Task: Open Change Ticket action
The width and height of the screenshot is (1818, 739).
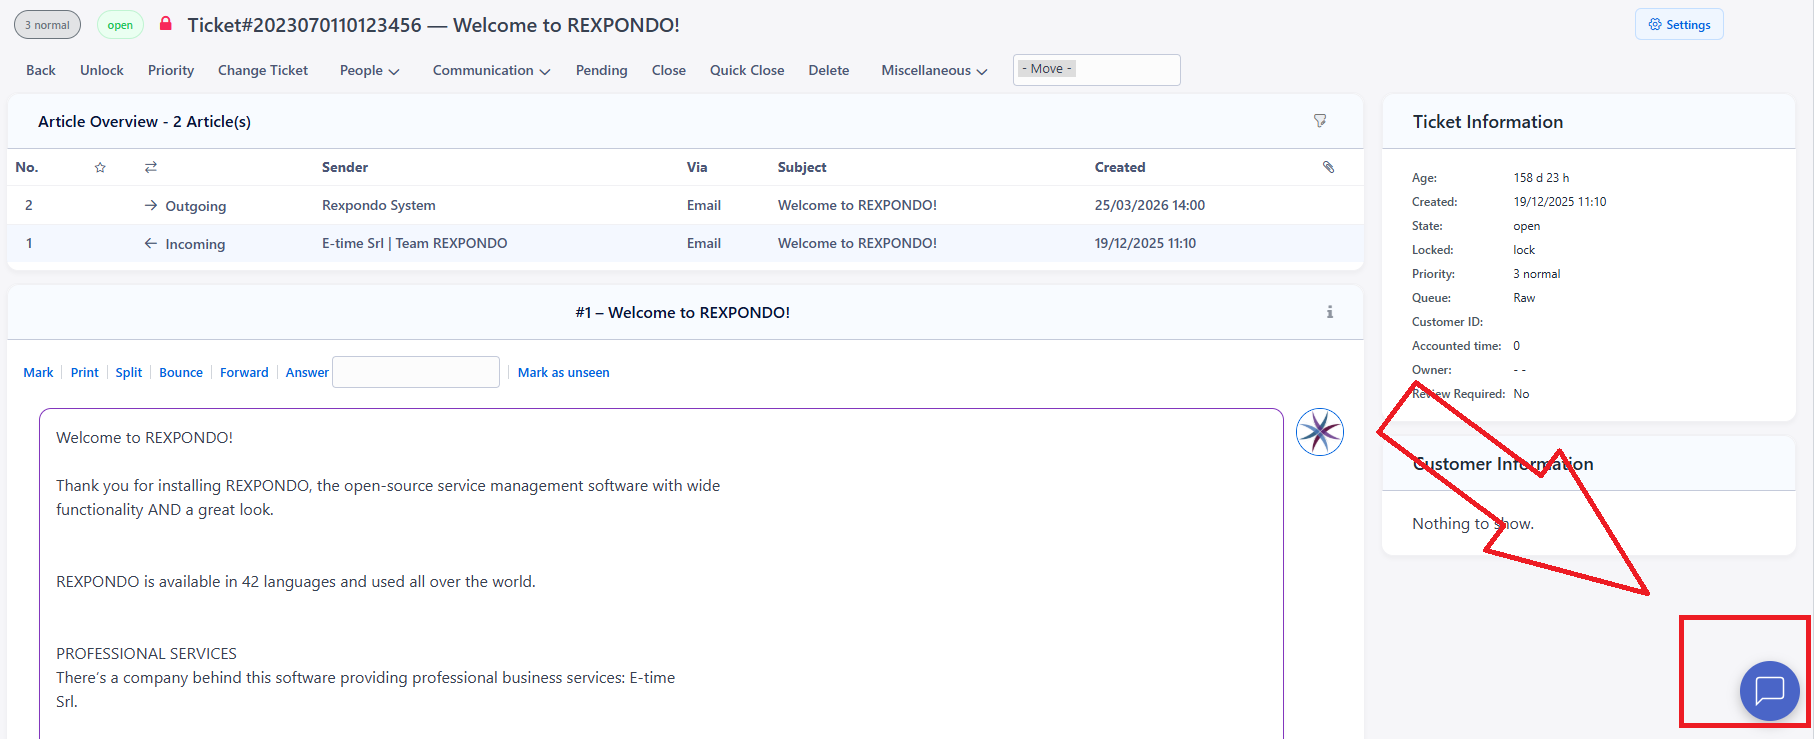Action: pos(263,70)
